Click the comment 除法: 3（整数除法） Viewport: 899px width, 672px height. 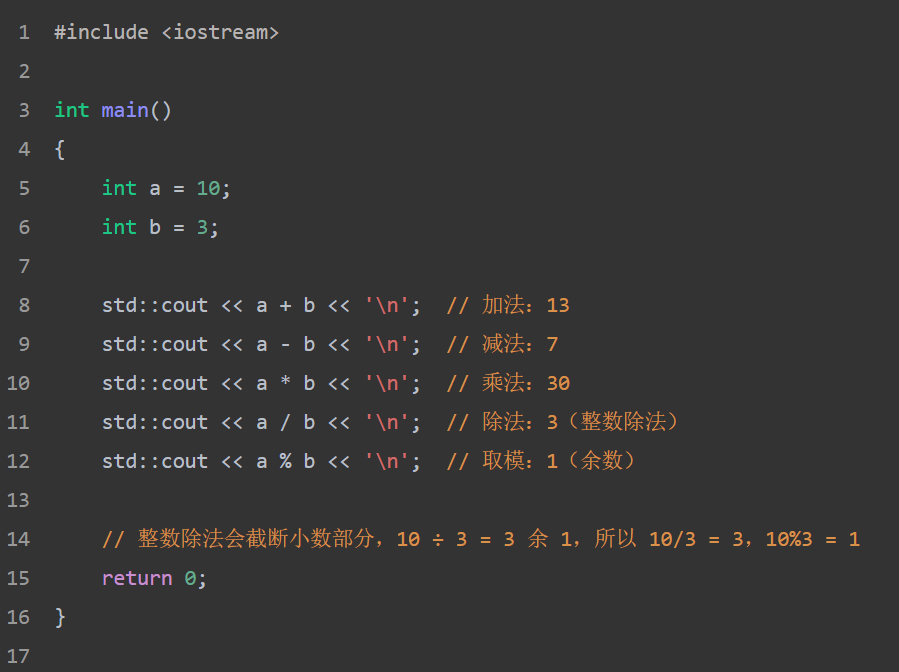pyautogui.click(x=563, y=422)
